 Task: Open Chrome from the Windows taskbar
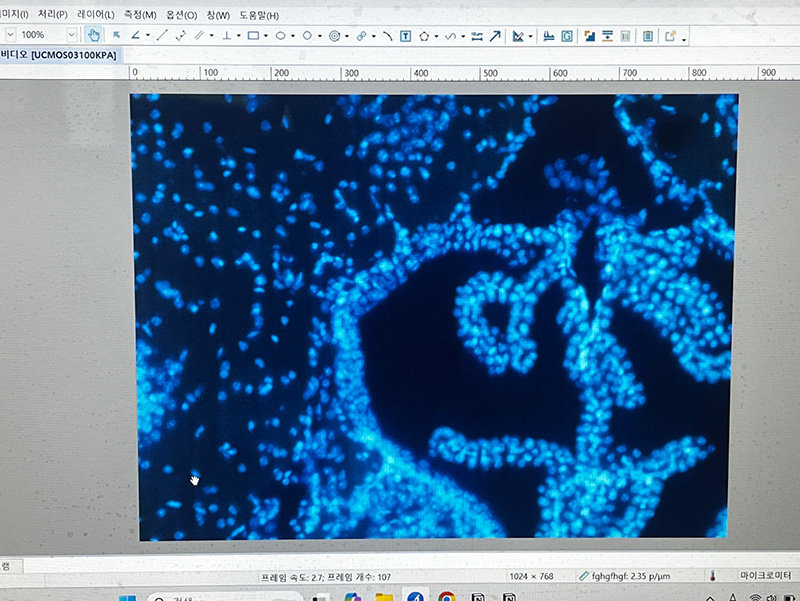pyautogui.click(x=446, y=598)
